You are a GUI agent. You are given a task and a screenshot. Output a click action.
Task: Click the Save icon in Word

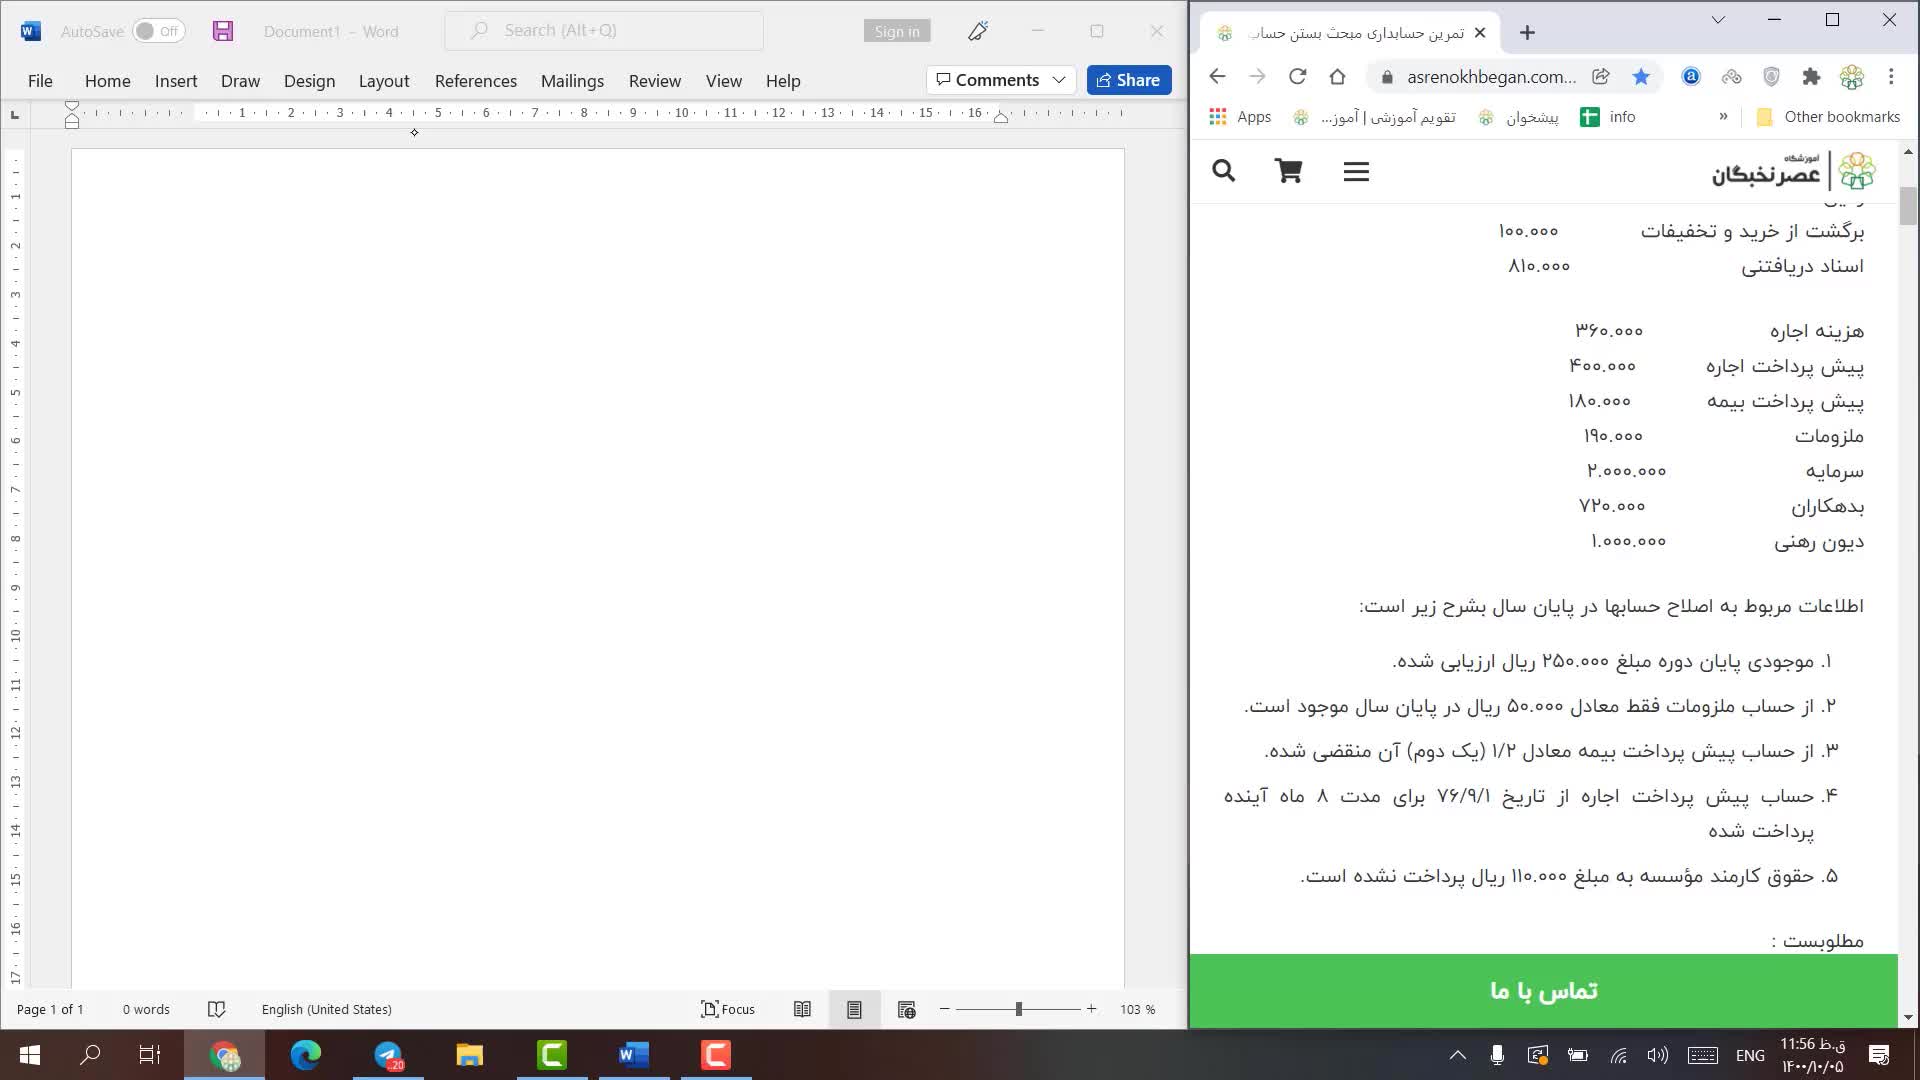coord(223,31)
